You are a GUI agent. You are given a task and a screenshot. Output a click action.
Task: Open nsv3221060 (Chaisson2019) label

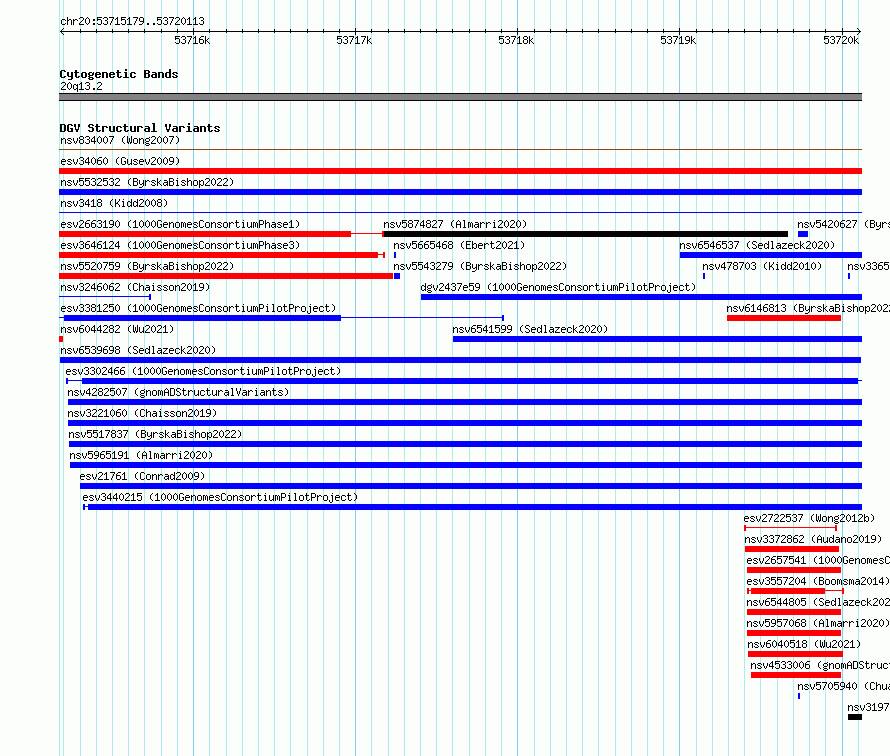click(142, 413)
